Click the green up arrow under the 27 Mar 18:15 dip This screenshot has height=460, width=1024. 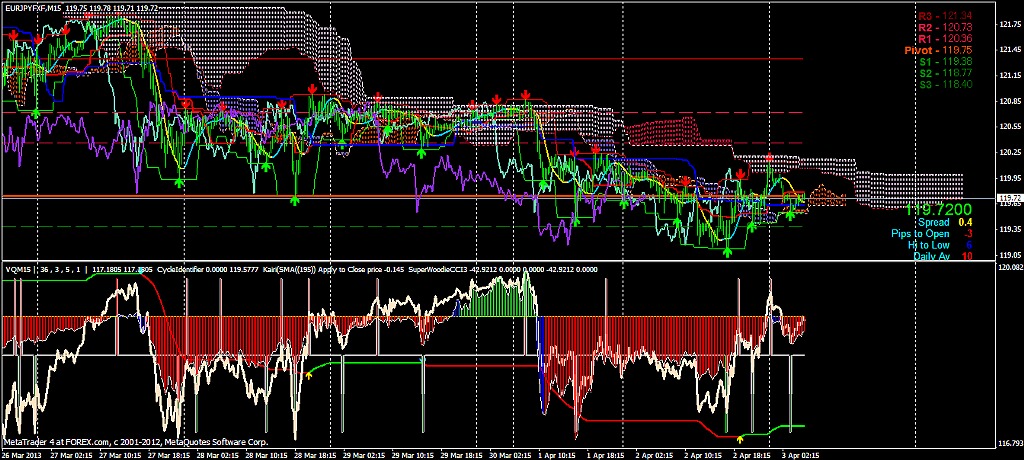point(179,181)
